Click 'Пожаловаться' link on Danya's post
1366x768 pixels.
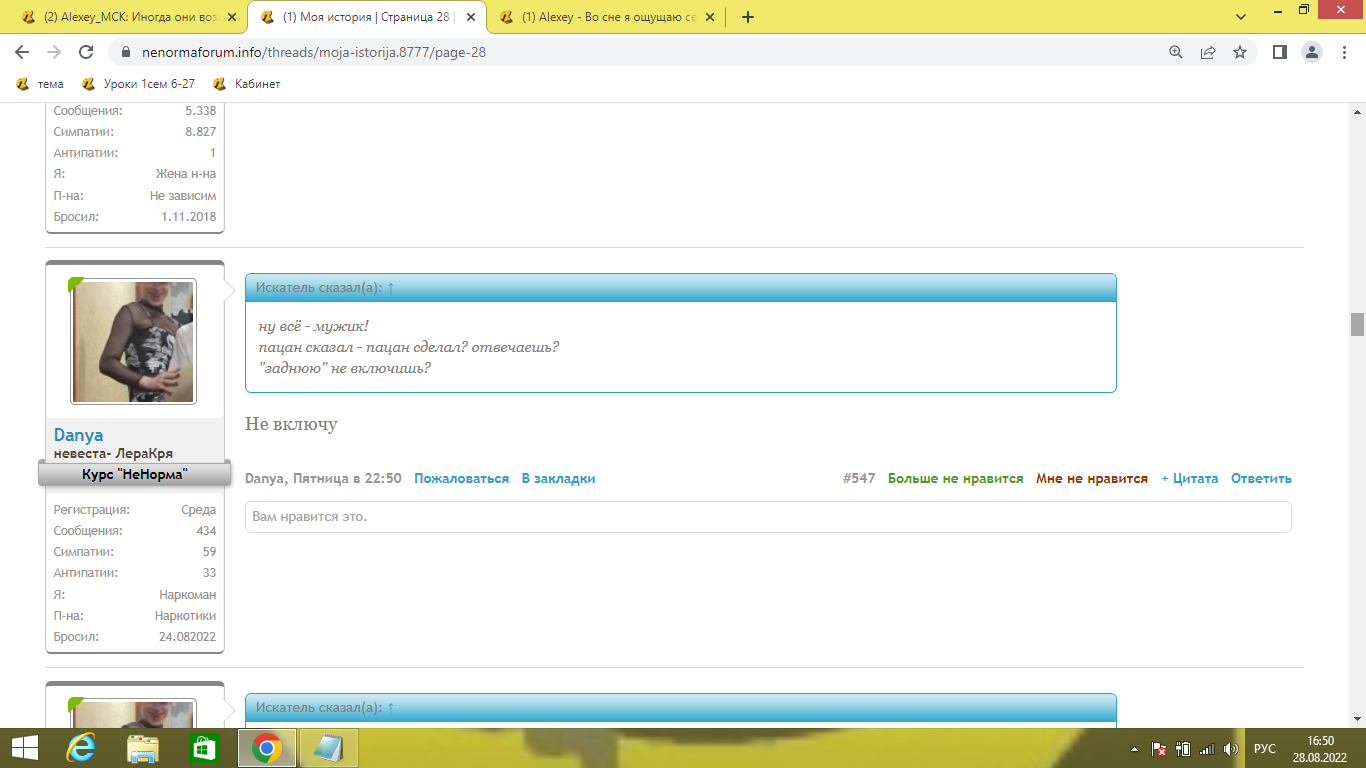click(x=461, y=479)
